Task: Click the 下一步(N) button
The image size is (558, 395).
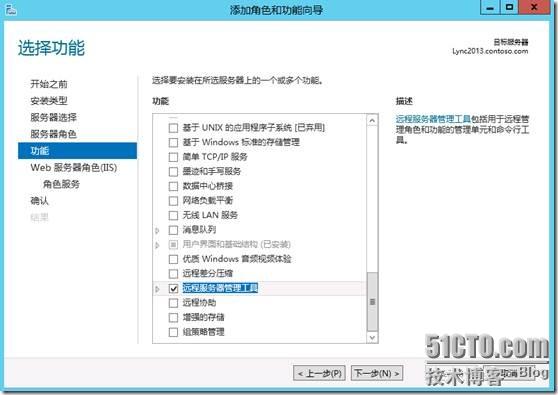Action: click(x=377, y=374)
